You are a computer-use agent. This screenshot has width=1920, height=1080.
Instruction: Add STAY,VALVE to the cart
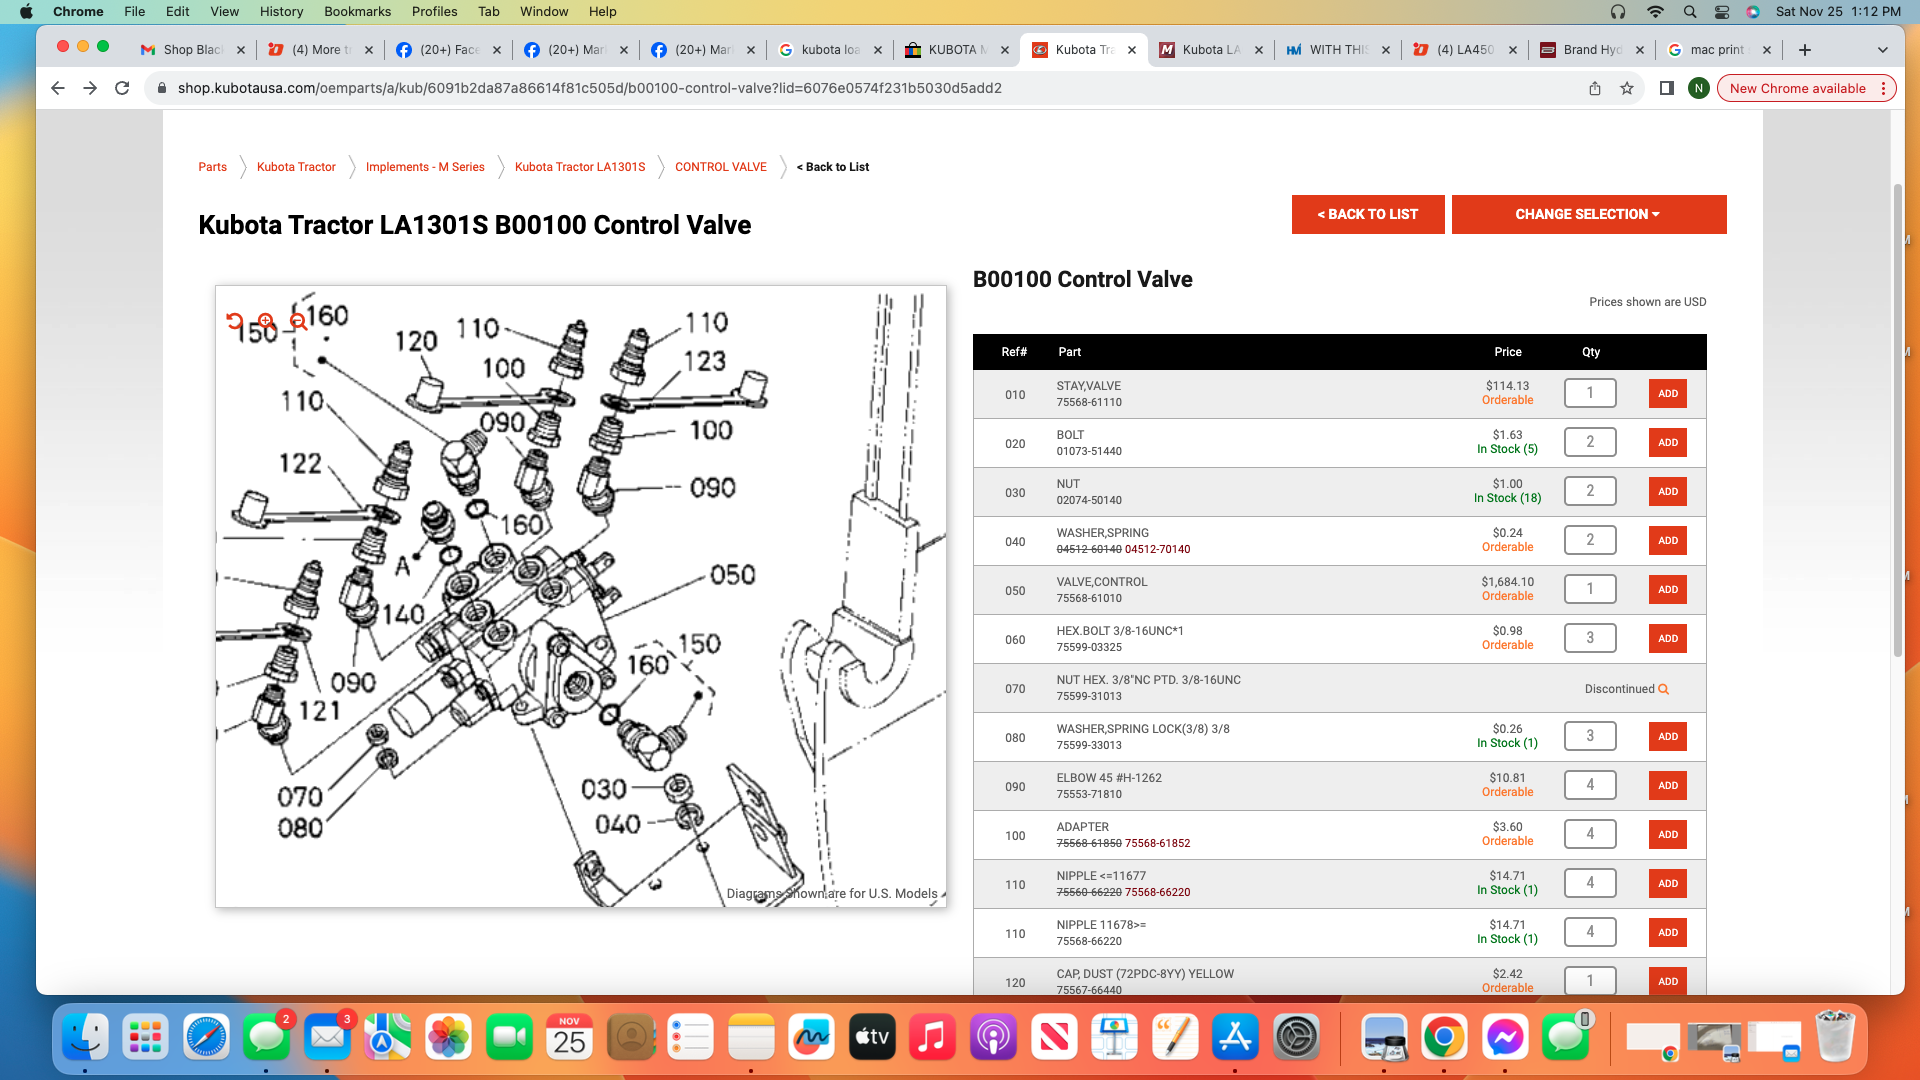coord(1667,393)
